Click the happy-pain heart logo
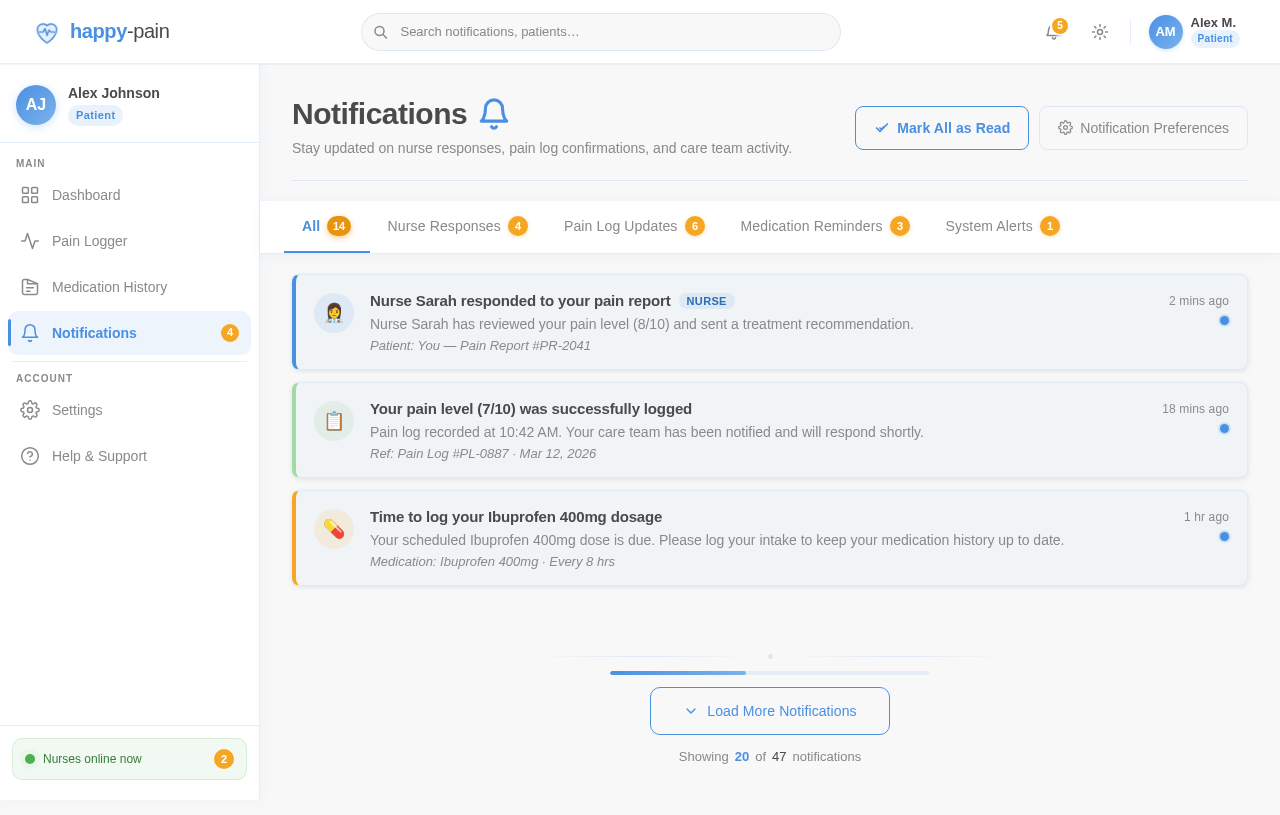1280x815 pixels. (x=46, y=31)
